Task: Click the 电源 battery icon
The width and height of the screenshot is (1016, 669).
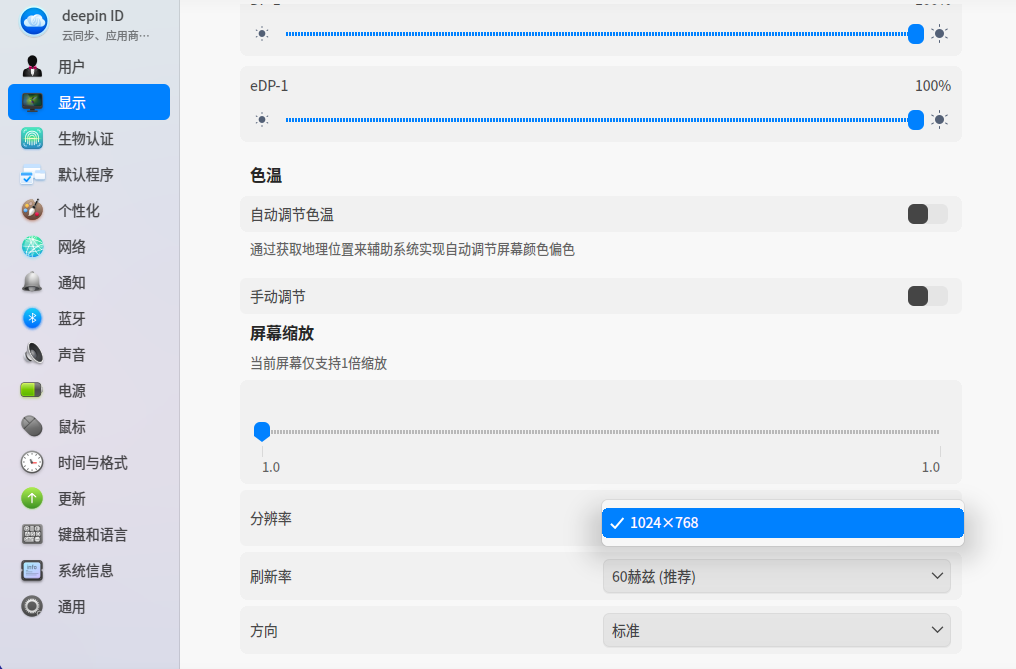Action: pos(32,390)
